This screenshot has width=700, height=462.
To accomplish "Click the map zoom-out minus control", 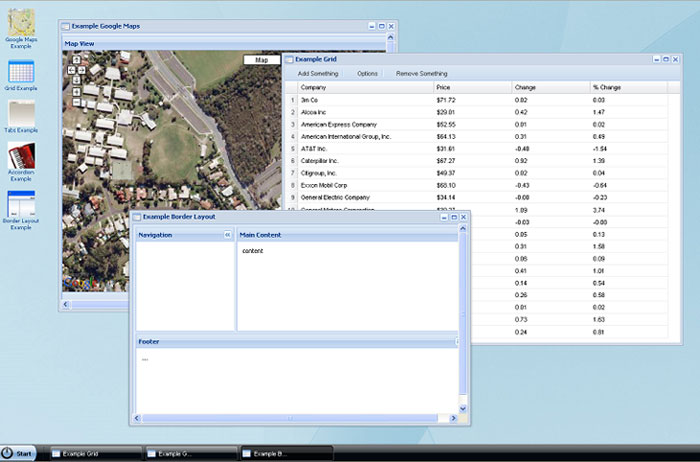I will coord(77,103).
